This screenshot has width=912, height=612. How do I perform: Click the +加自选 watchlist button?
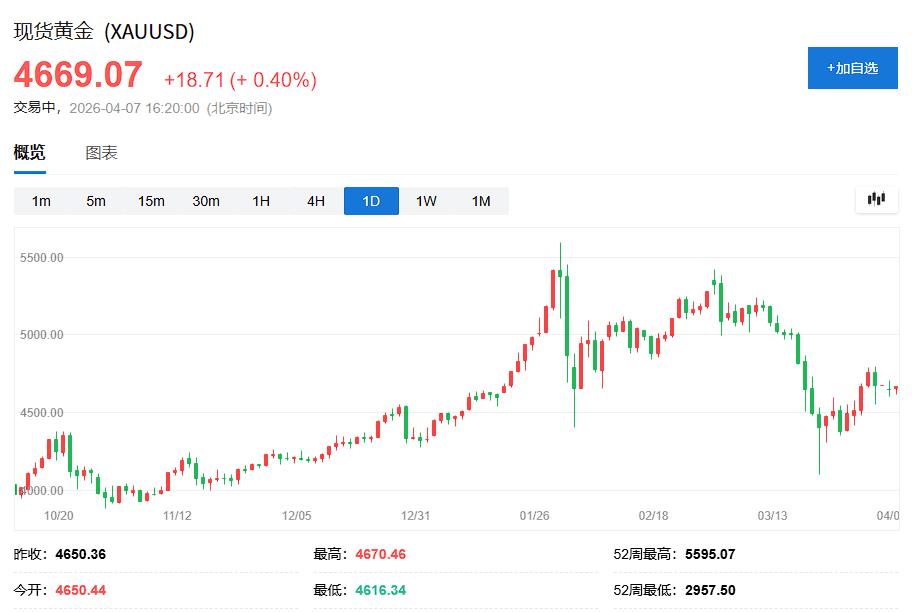click(x=852, y=68)
